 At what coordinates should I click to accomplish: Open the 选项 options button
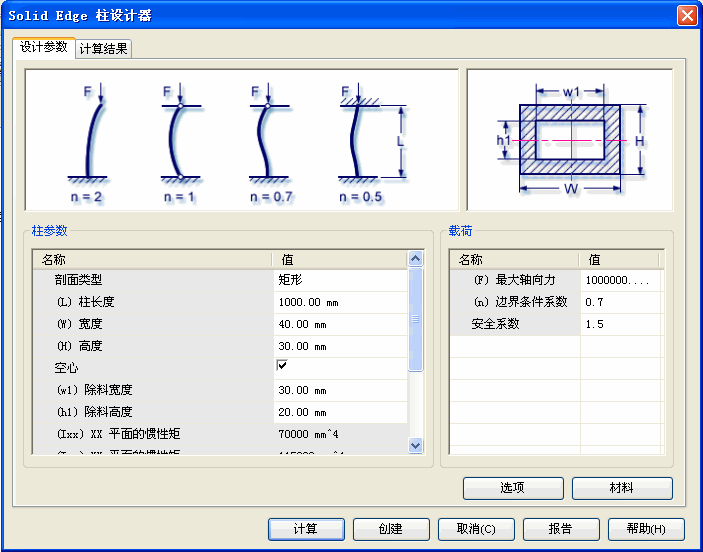[x=512, y=488]
